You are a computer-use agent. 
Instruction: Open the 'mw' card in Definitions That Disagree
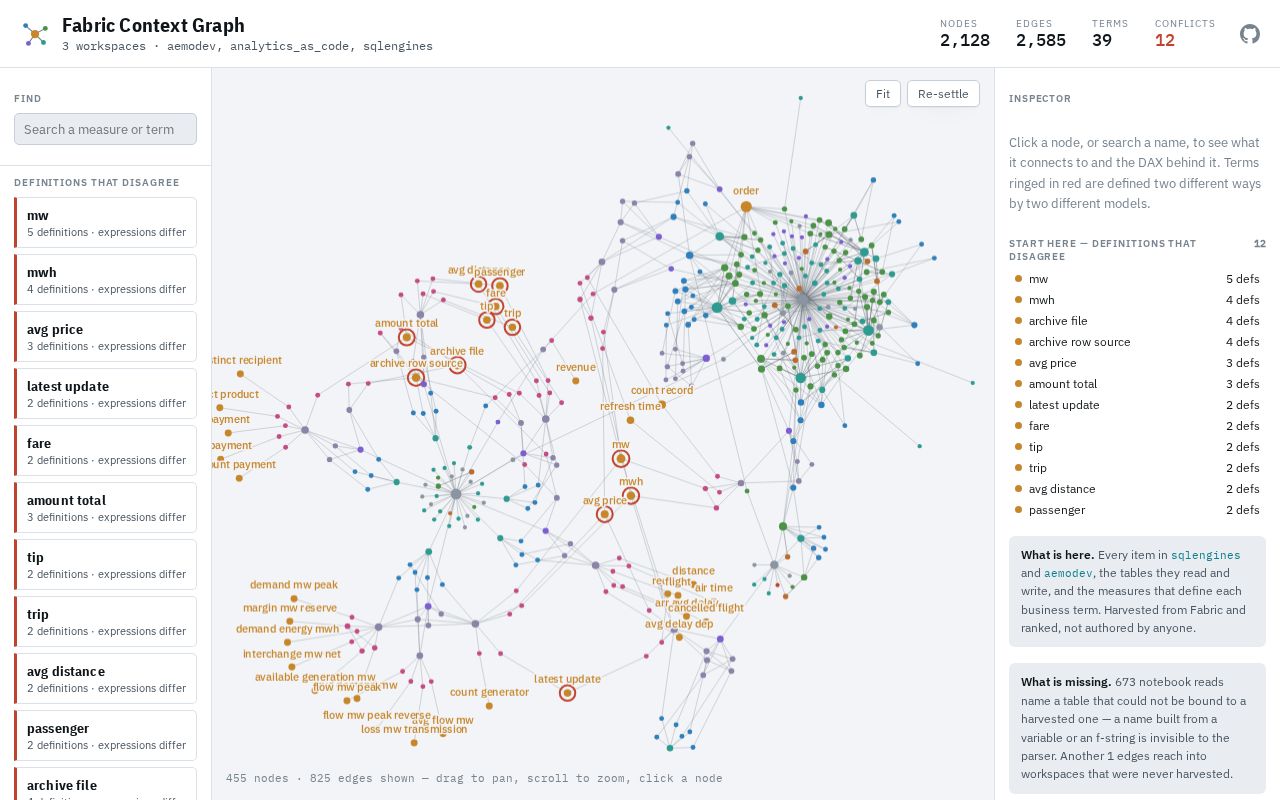[x=105, y=223]
